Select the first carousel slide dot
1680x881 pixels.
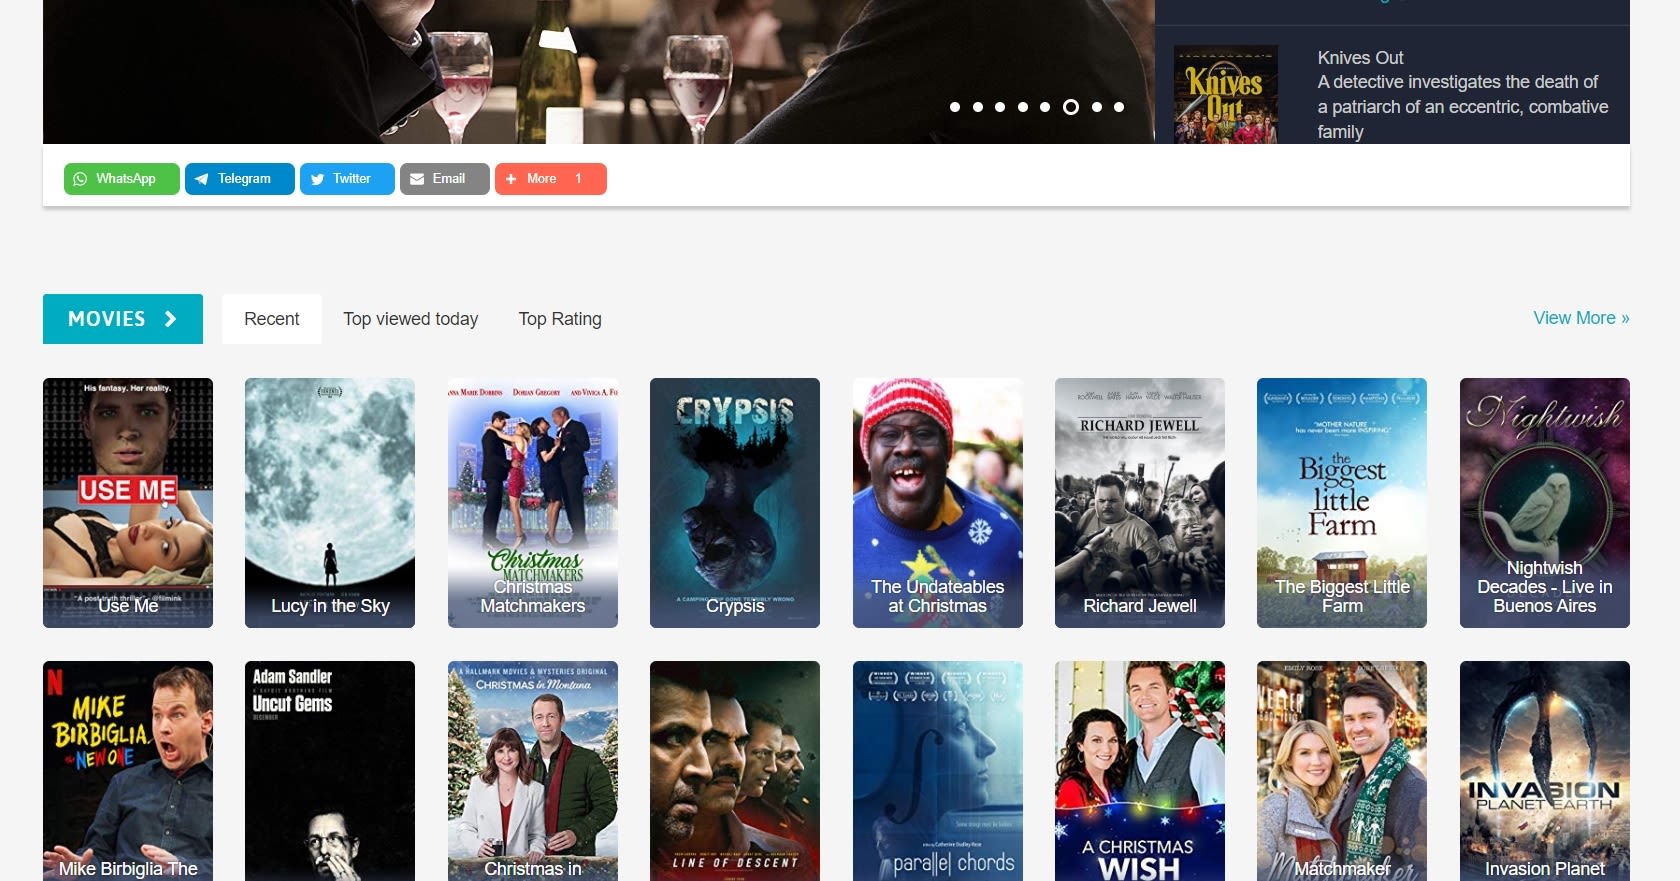click(955, 107)
